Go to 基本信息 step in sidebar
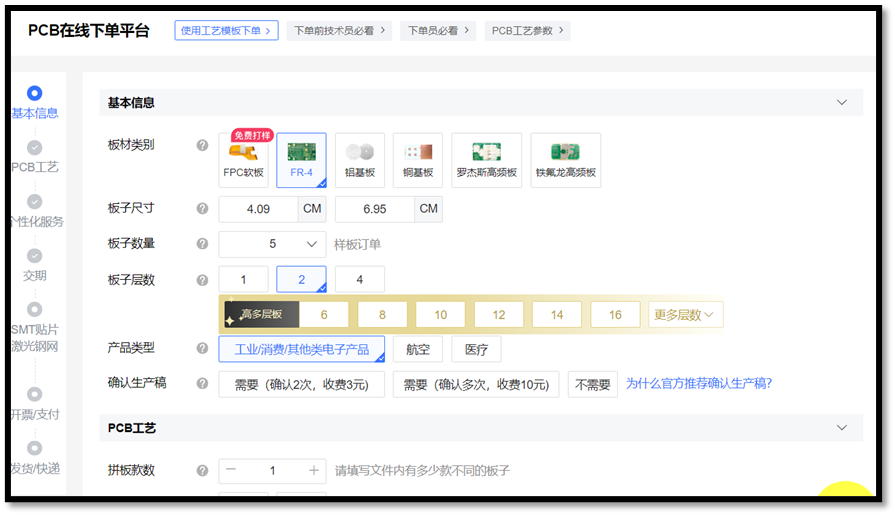The image size is (895, 515). (x=35, y=103)
